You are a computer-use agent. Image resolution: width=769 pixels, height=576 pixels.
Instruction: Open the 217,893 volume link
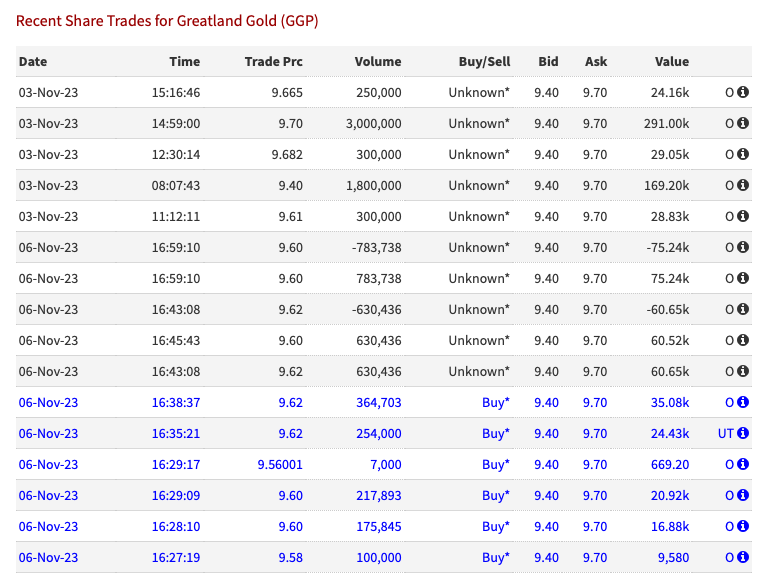(379, 496)
